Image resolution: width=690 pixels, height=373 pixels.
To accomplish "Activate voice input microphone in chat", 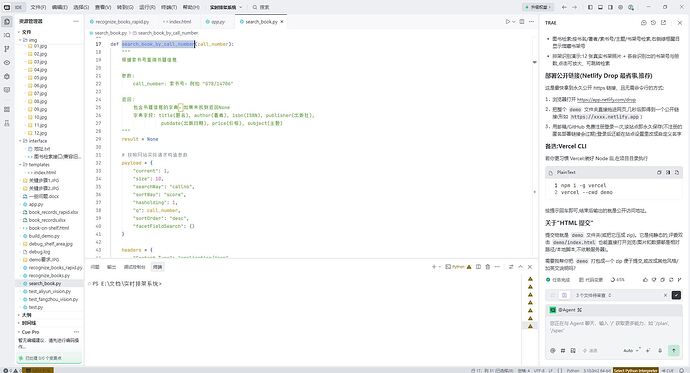I will pos(660,351).
